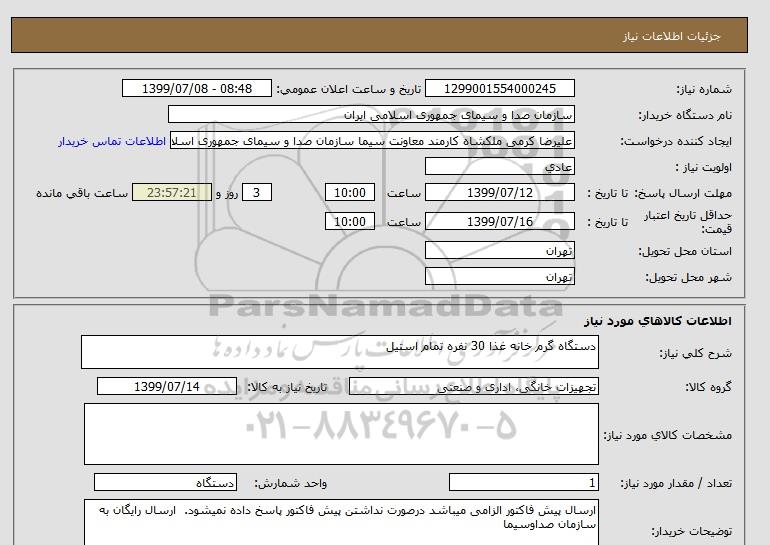Click the شماره نیاز label
Viewport: 770px width, 545px height.
coord(704,89)
